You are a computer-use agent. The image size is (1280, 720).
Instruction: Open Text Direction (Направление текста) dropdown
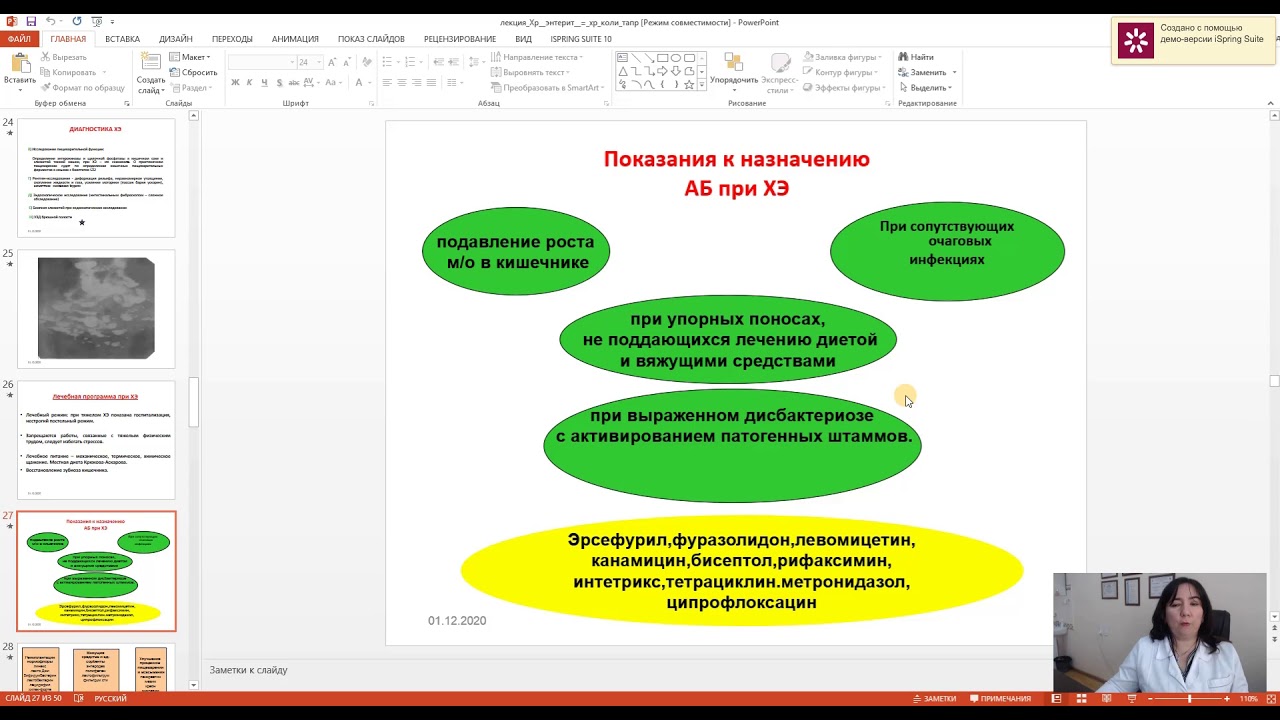tap(538, 57)
